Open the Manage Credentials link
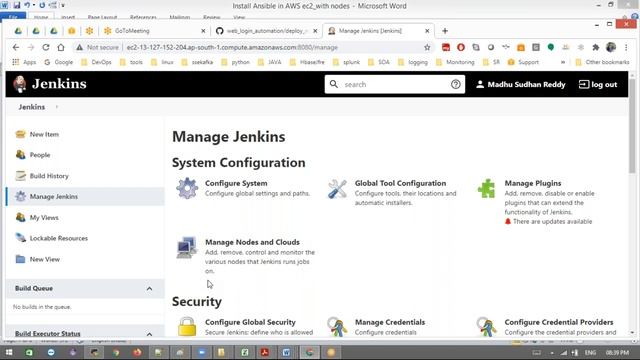Viewport: 640px width, 360px height. pyautogui.click(x=390, y=322)
